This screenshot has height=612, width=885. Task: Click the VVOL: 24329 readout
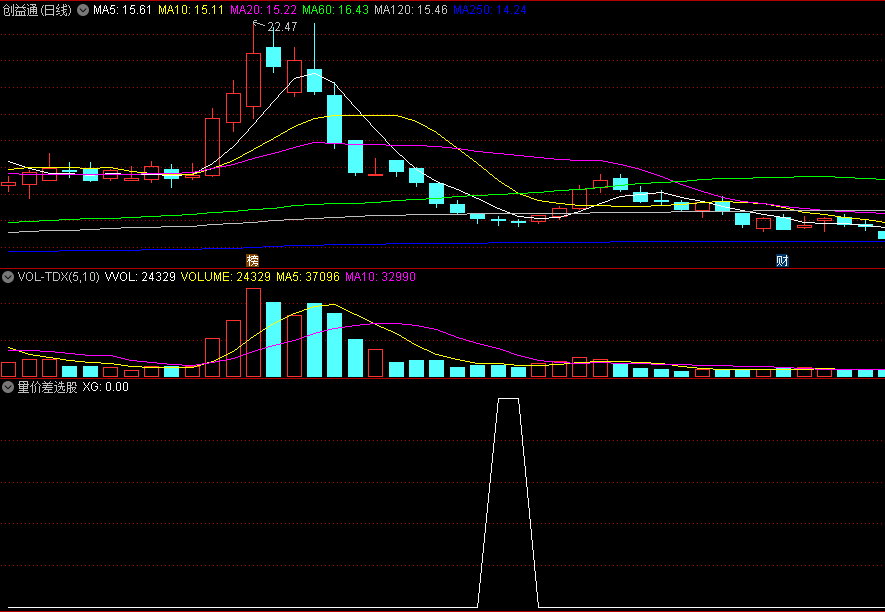[x=140, y=277]
